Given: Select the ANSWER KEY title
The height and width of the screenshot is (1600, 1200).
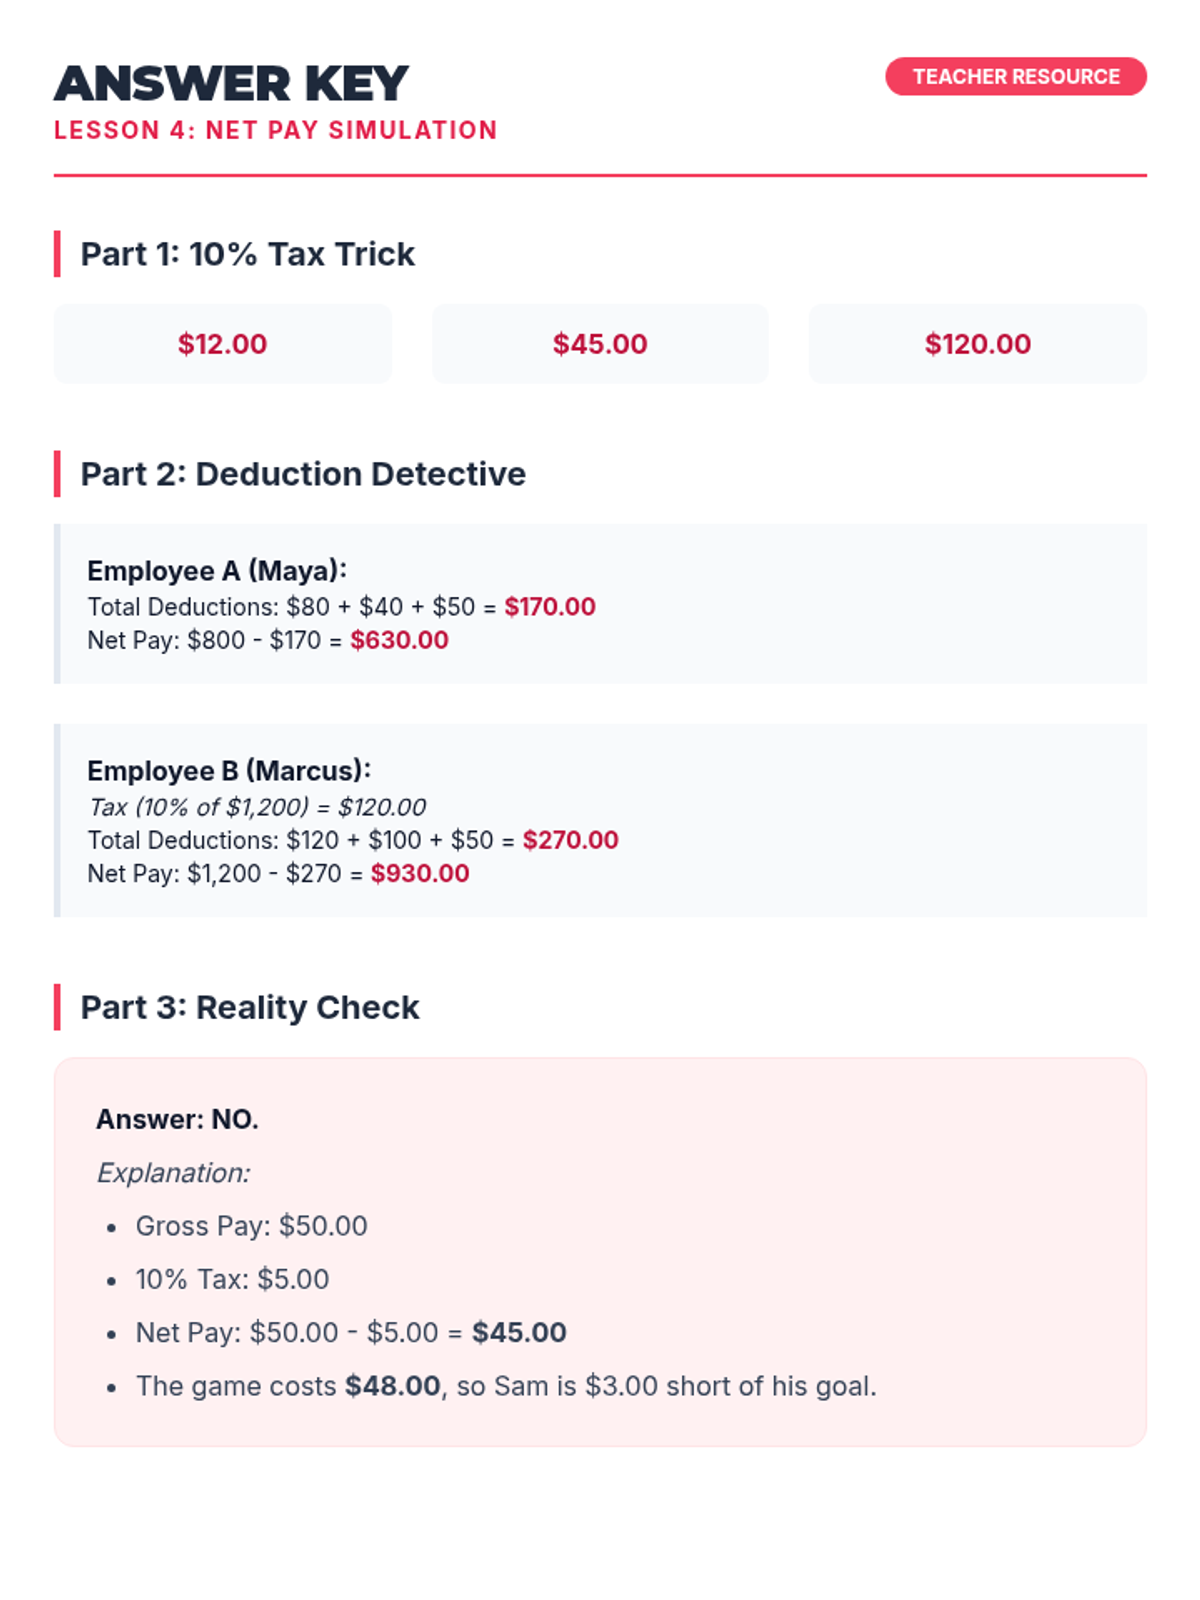Looking at the screenshot, I should (x=231, y=83).
